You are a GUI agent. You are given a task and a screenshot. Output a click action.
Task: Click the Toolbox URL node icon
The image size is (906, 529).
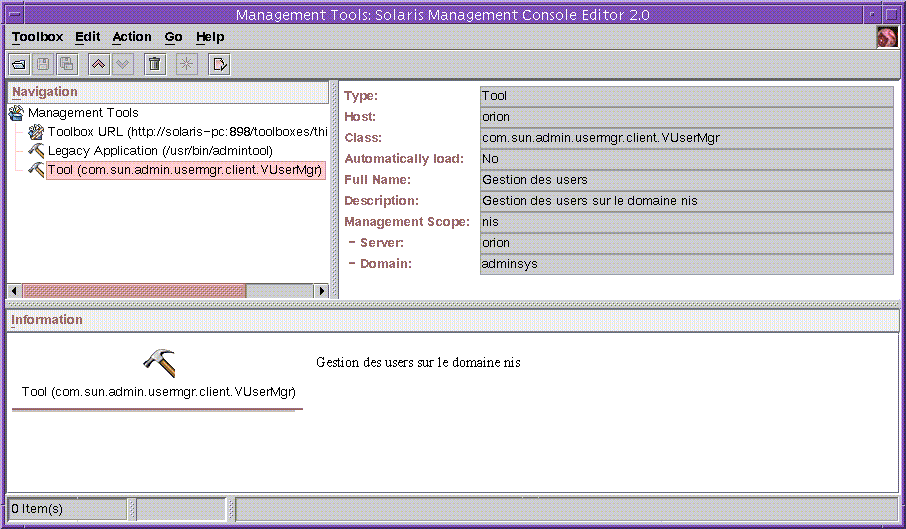(36, 132)
